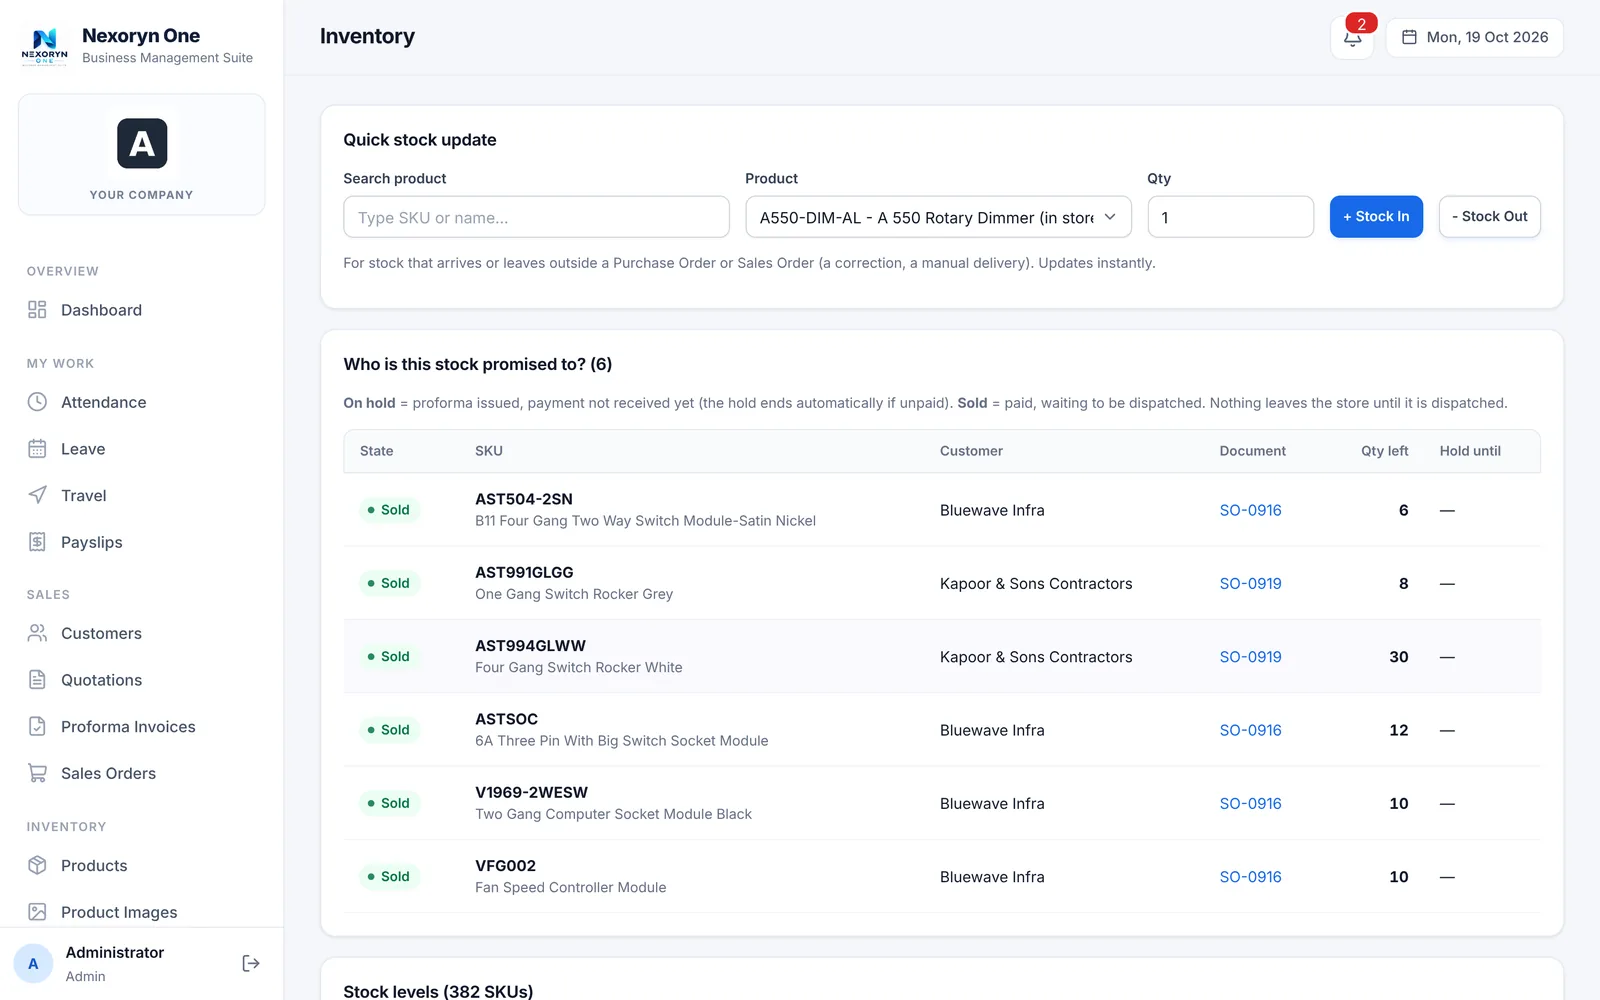Click the Qty input field

point(1230,217)
